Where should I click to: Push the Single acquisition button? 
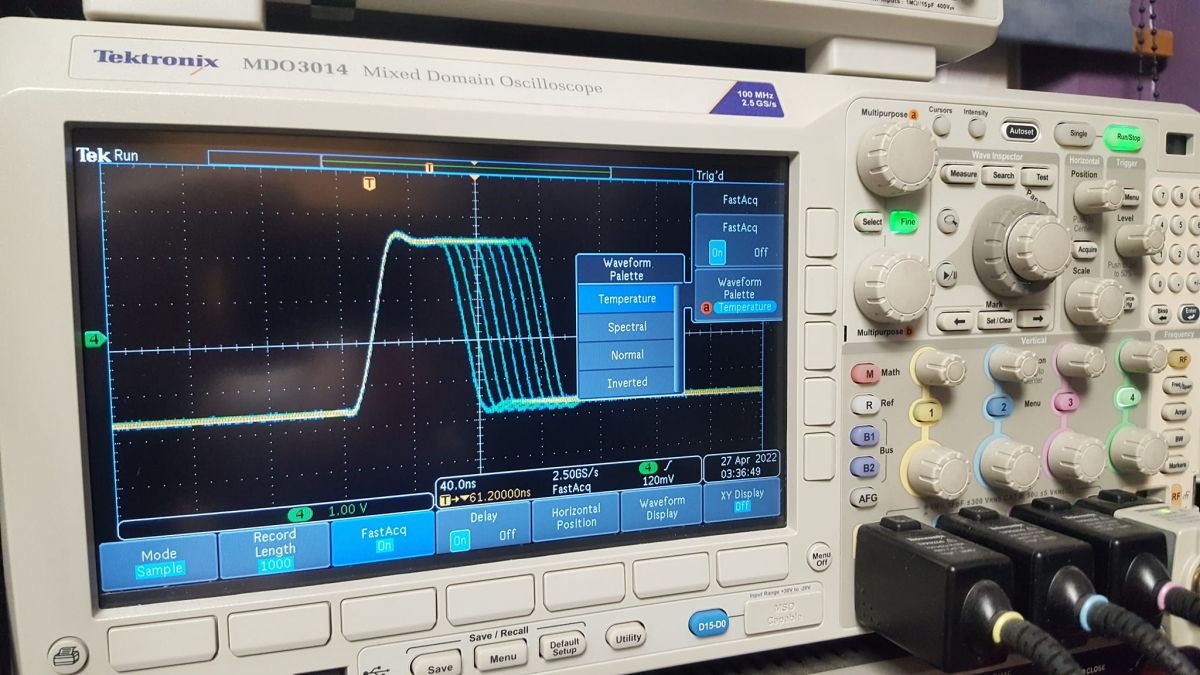click(x=1077, y=133)
